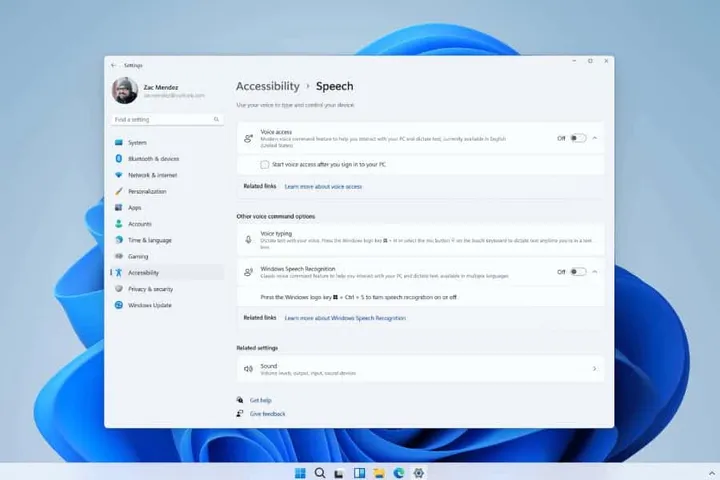Select Network & internet icon

tap(118, 175)
